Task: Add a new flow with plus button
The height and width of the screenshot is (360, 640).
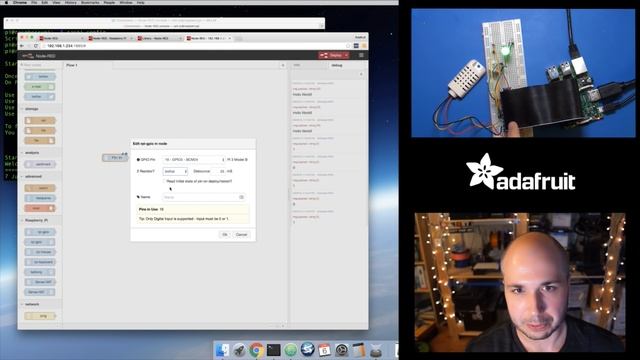Action: (282, 65)
